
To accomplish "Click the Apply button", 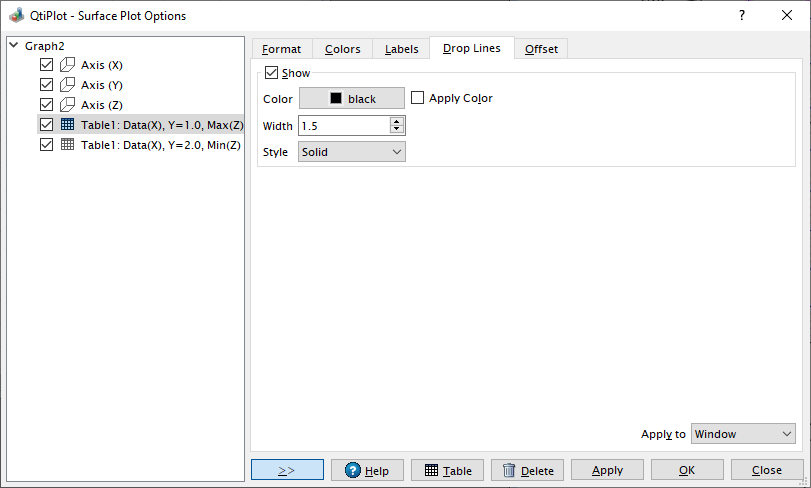I will [607, 470].
